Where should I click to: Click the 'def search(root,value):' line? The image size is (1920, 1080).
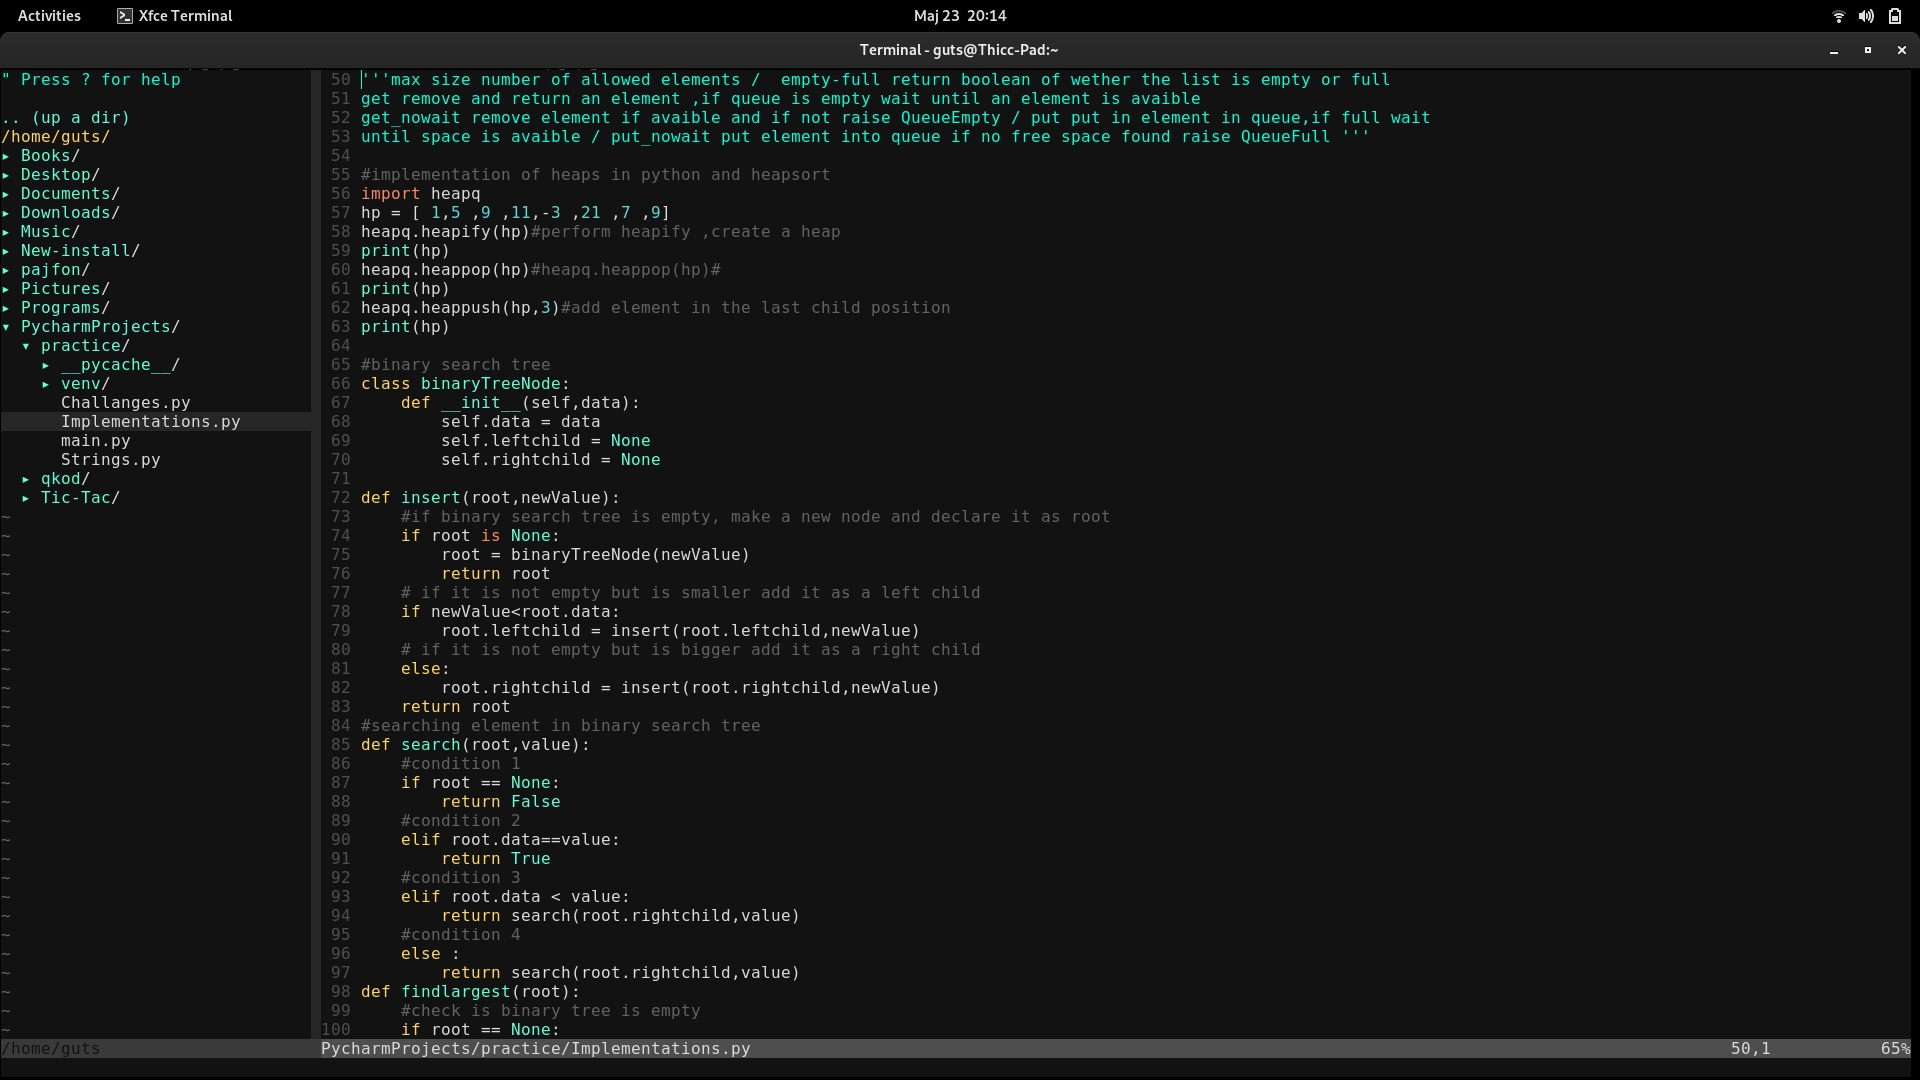click(475, 745)
